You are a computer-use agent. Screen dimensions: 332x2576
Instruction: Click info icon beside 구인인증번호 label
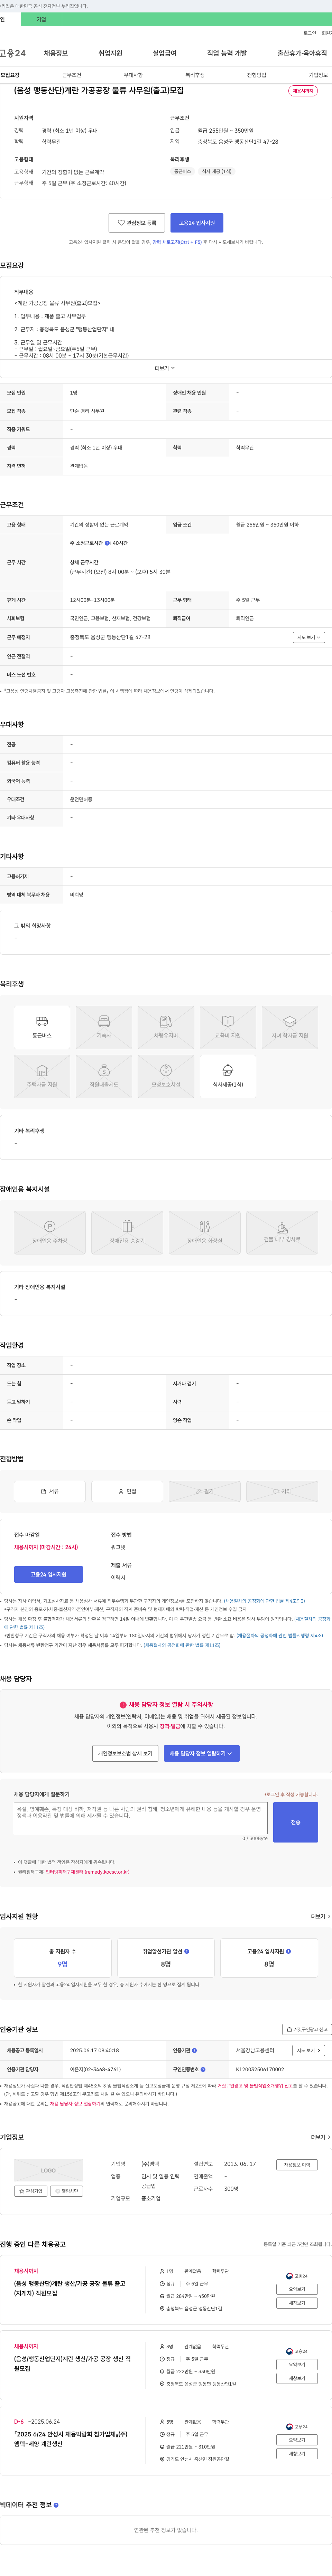pyautogui.click(x=203, y=2069)
